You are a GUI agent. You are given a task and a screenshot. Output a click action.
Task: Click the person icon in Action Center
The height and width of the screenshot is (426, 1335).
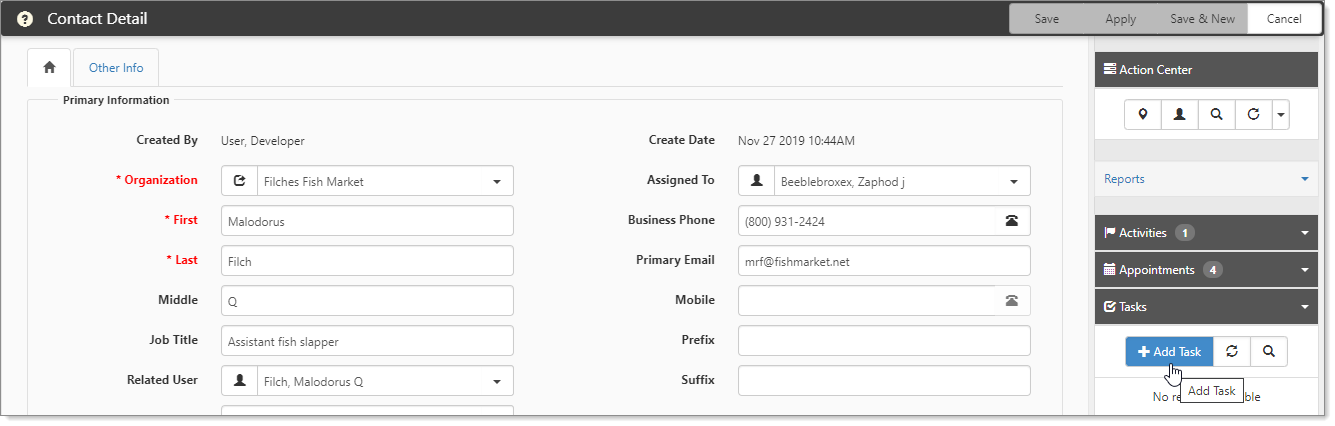tap(1179, 115)
